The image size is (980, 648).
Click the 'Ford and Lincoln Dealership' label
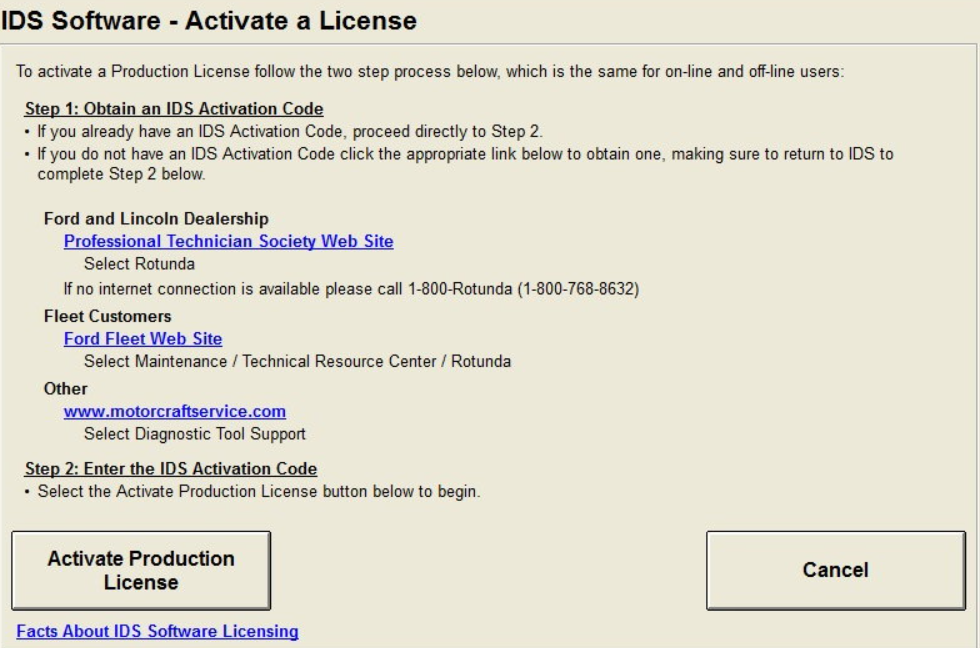pyautogui.click(x=156, y=219)
